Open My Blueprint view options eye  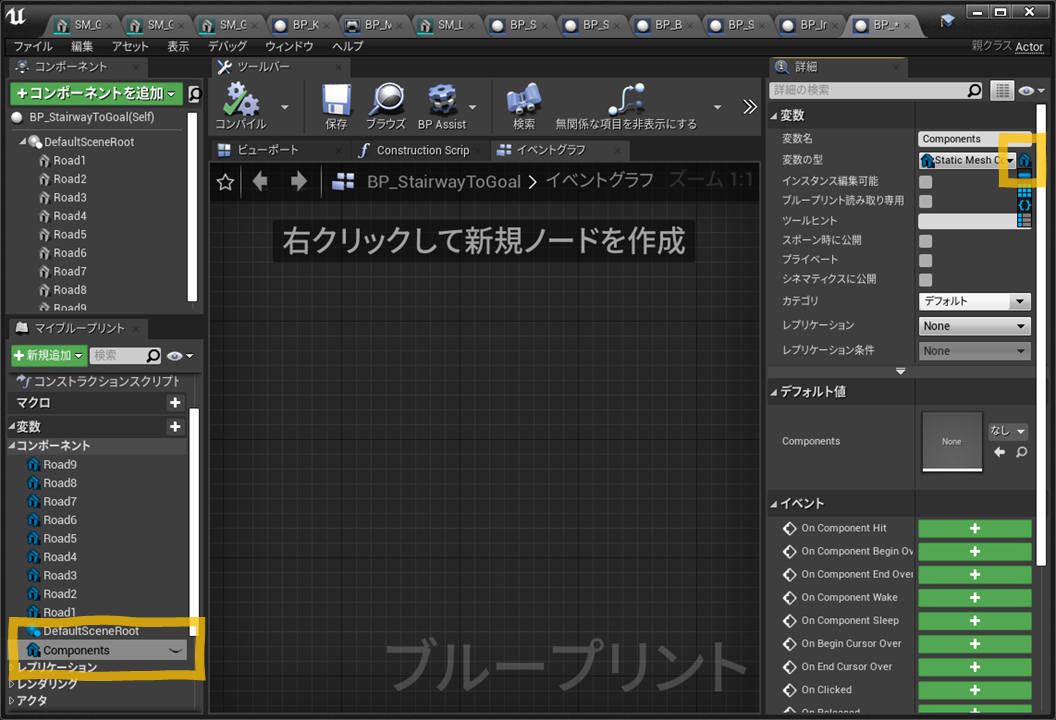(180, 356)
